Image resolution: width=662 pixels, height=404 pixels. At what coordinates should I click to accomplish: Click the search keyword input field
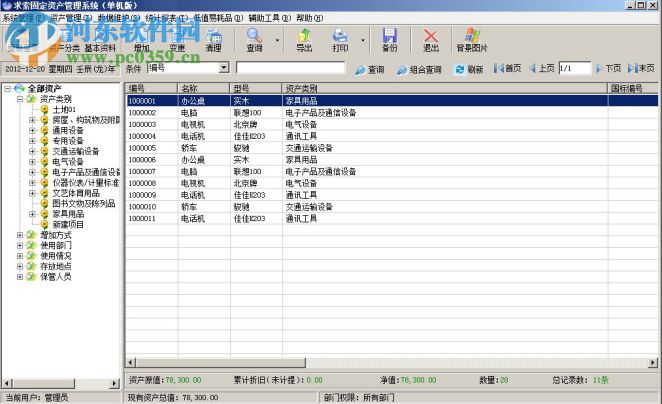click(290, 68)
